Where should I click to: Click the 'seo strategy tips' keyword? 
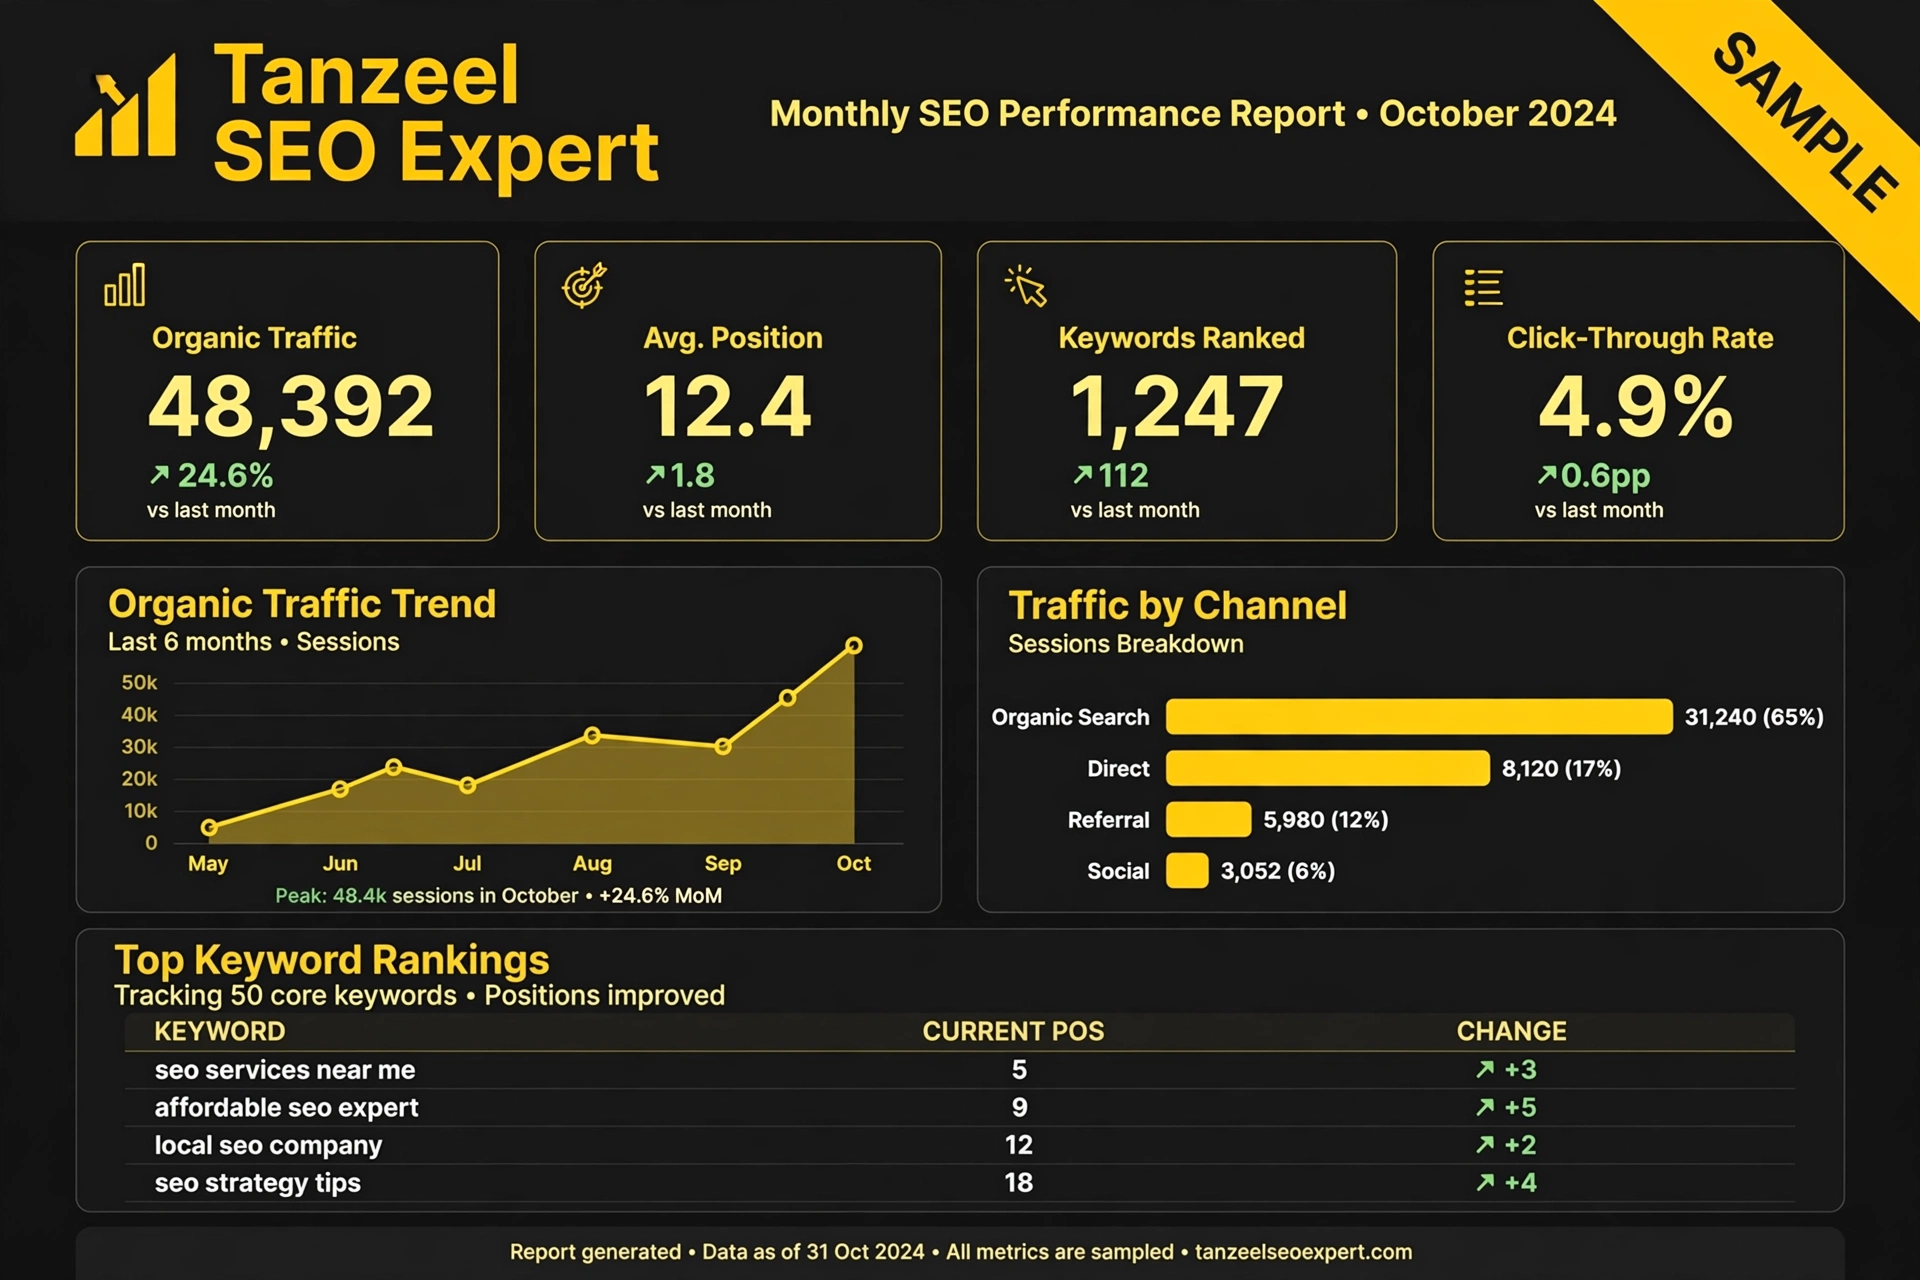coord(257,1183)
